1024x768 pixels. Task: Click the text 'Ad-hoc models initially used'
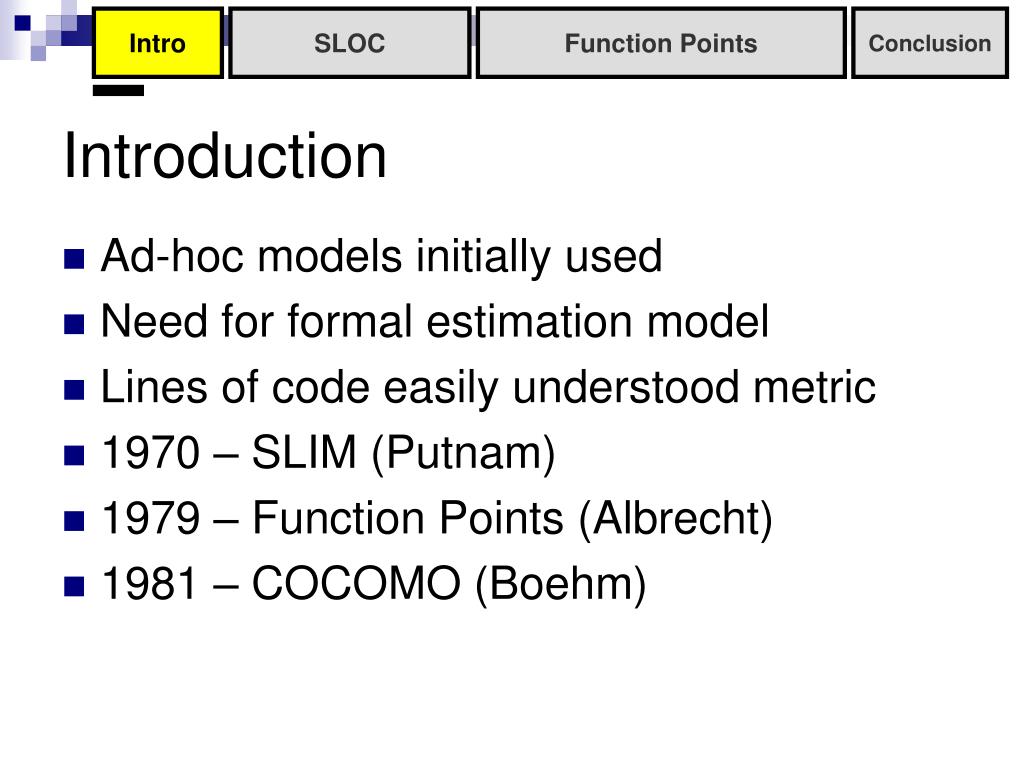(381, 257)
